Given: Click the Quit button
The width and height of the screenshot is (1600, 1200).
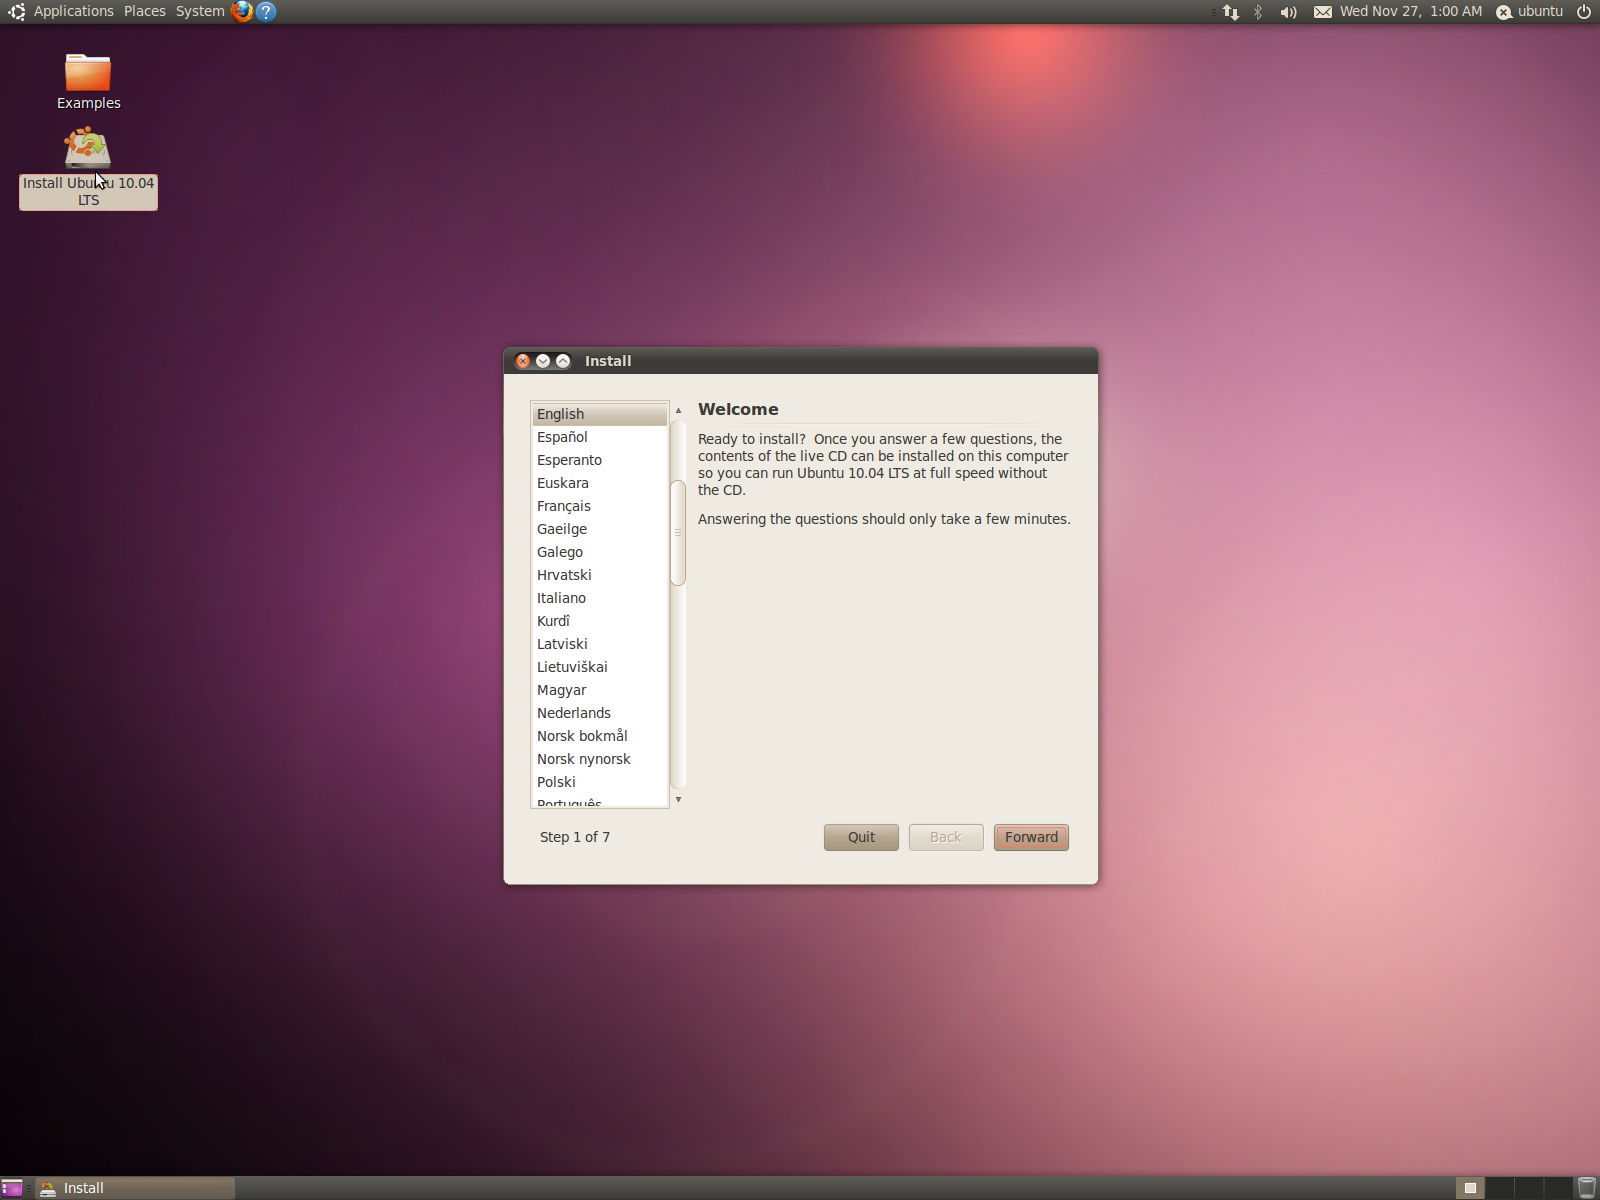Looking at the screenshot, I should tap(861, 837).
